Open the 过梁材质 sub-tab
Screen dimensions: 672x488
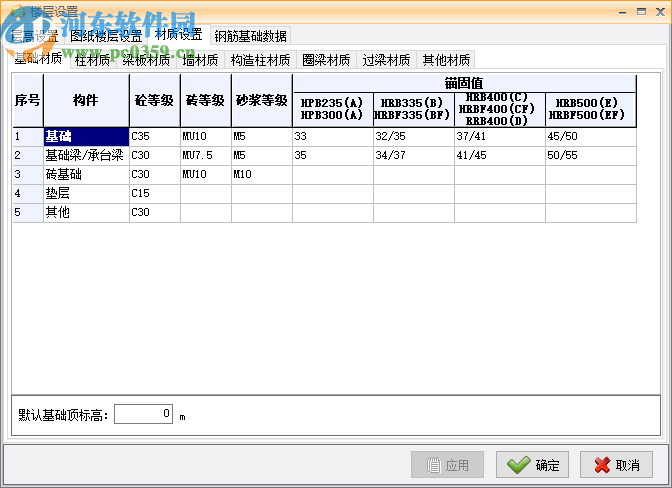pos(386,60)
